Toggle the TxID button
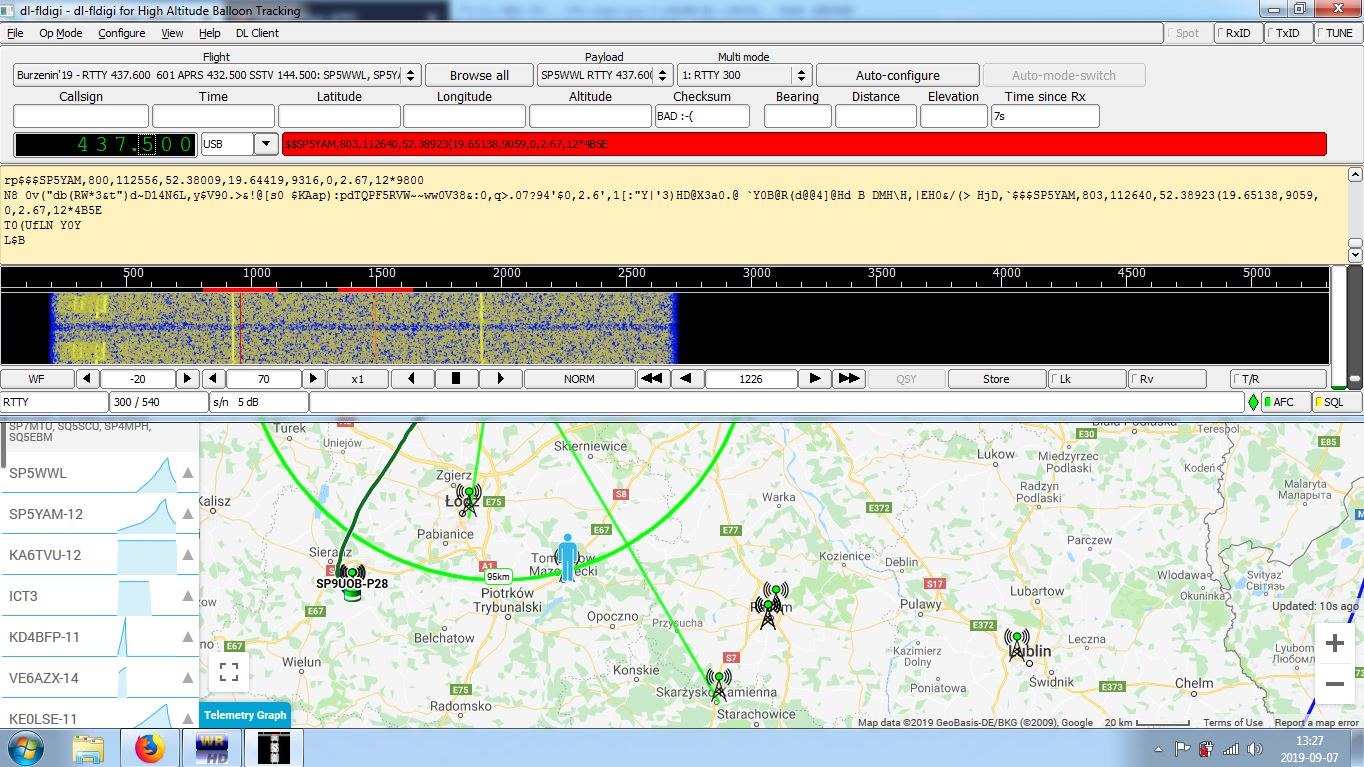The width and height of the screenshot is (1364, 767). point(1287,33)
